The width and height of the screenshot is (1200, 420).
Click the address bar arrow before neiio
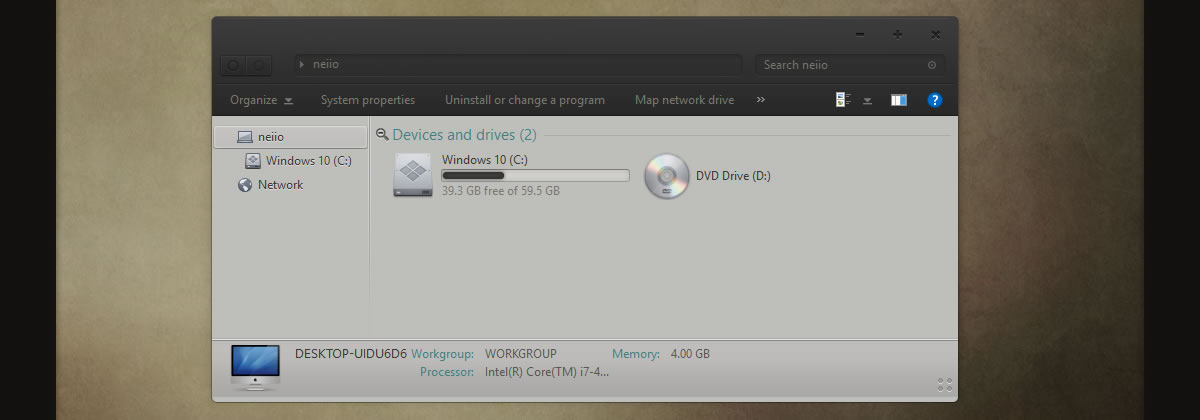(x=302, y=65)
